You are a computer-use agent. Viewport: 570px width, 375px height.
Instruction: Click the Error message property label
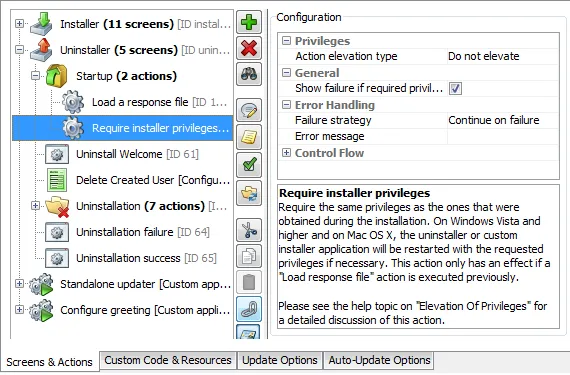[329, 136]
